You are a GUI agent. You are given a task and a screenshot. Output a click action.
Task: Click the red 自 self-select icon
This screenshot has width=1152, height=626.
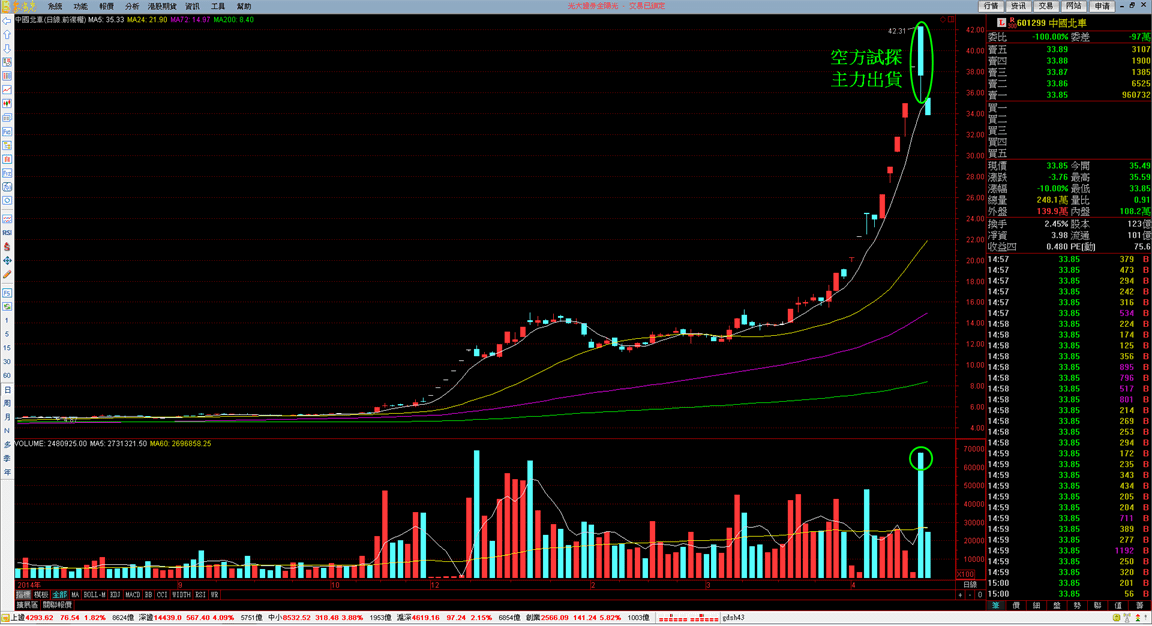point(7,159)
